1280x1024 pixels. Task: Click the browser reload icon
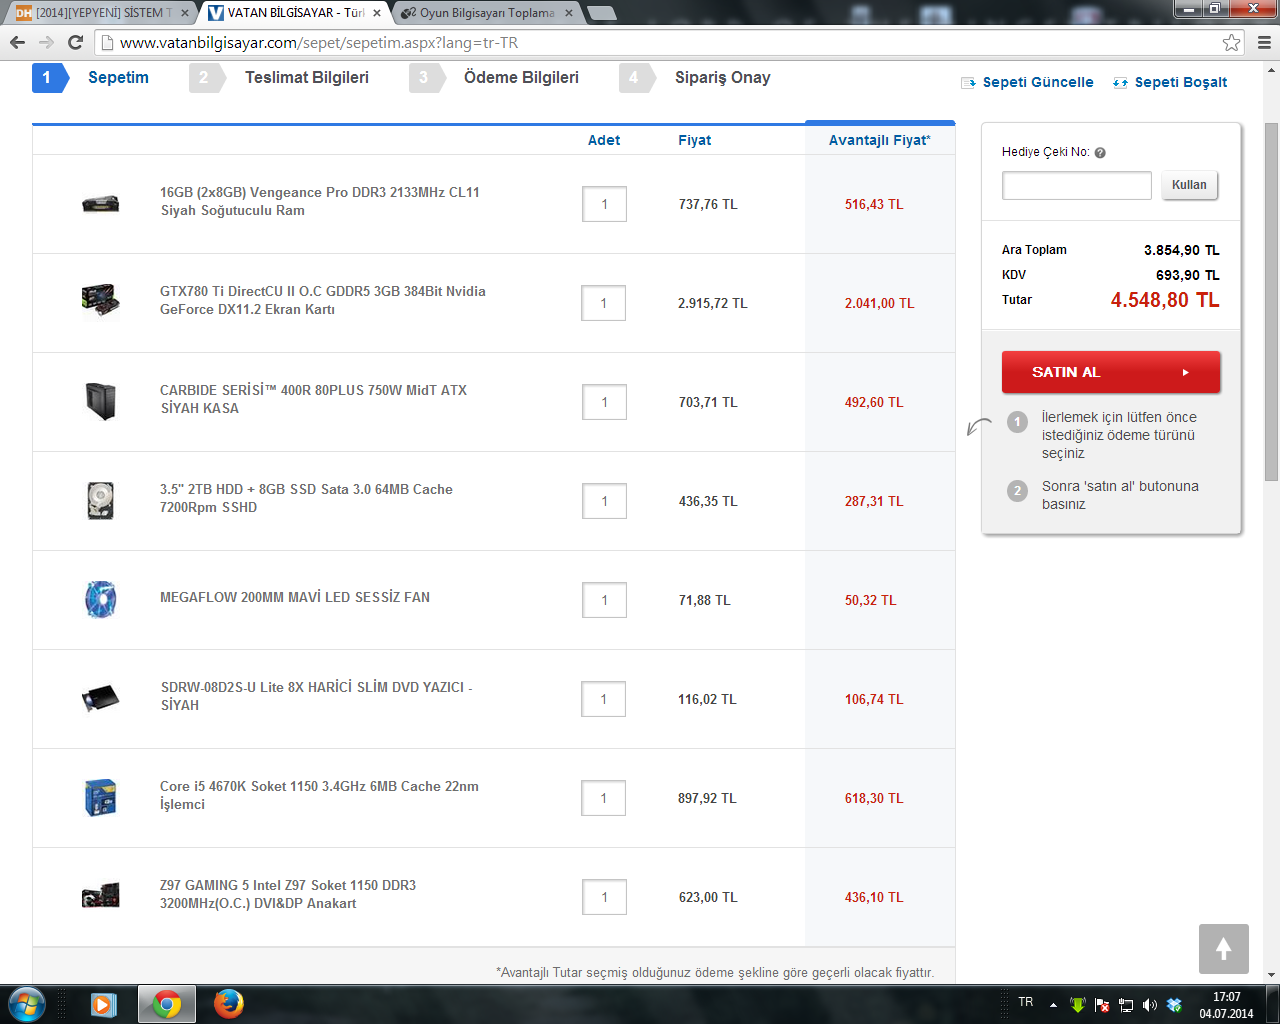(x=75, y=42)
